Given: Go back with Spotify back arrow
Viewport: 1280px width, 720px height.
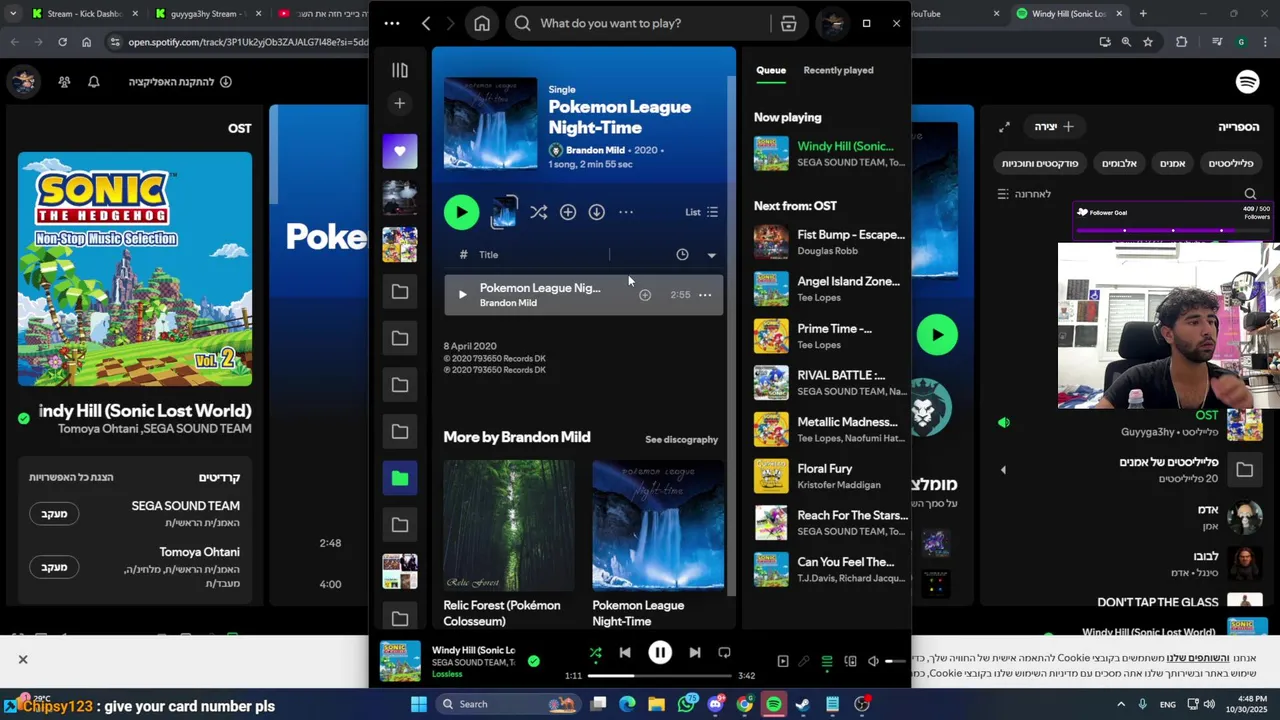Looking at the screenshot, I should point(426,23).
